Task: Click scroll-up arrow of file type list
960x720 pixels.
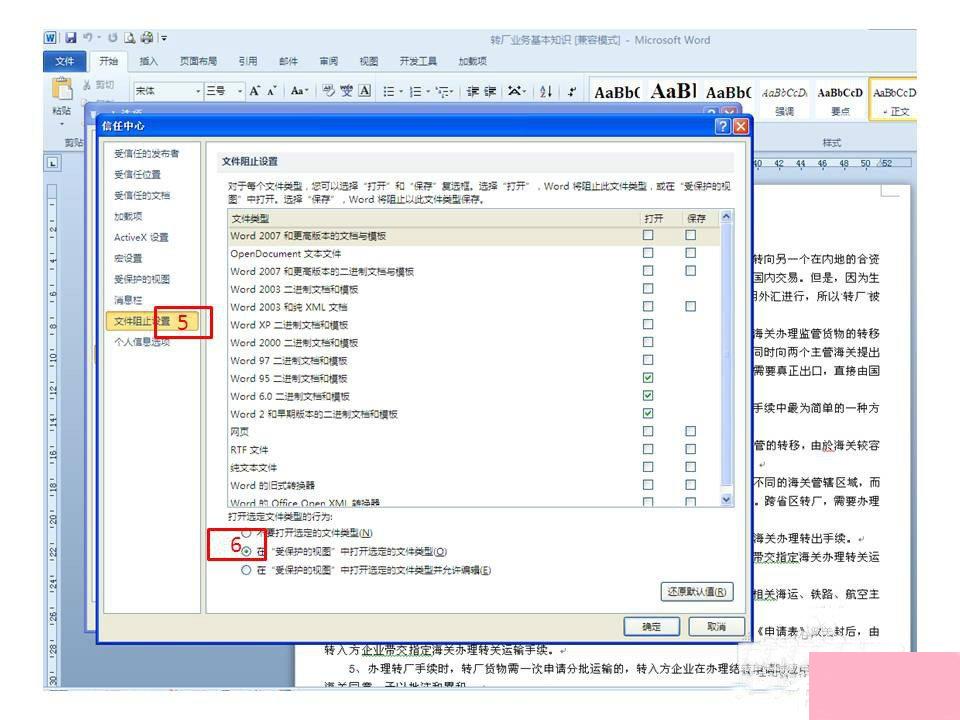Action: [x=727, y=217]
